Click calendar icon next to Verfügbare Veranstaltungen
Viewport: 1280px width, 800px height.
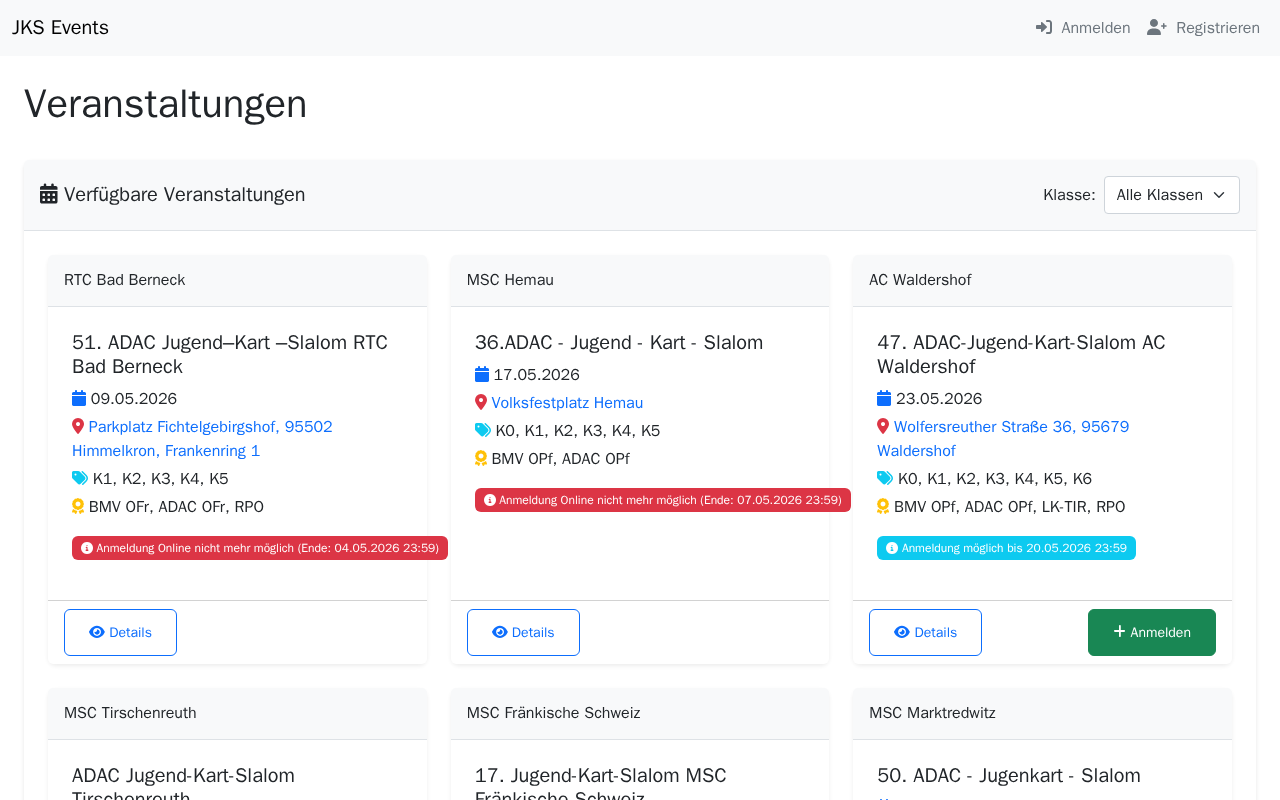pyautogui.click(x=49, y=194)
